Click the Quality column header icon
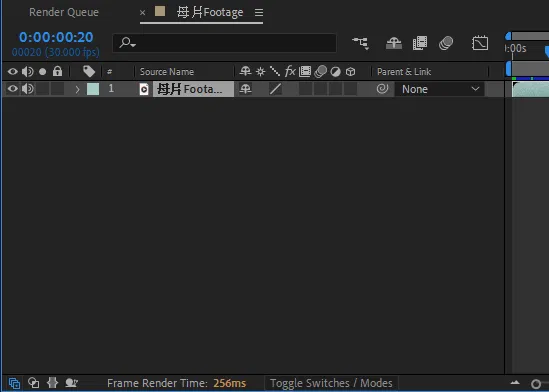Viewport: 549px width, 392px height. click(275, 71)
